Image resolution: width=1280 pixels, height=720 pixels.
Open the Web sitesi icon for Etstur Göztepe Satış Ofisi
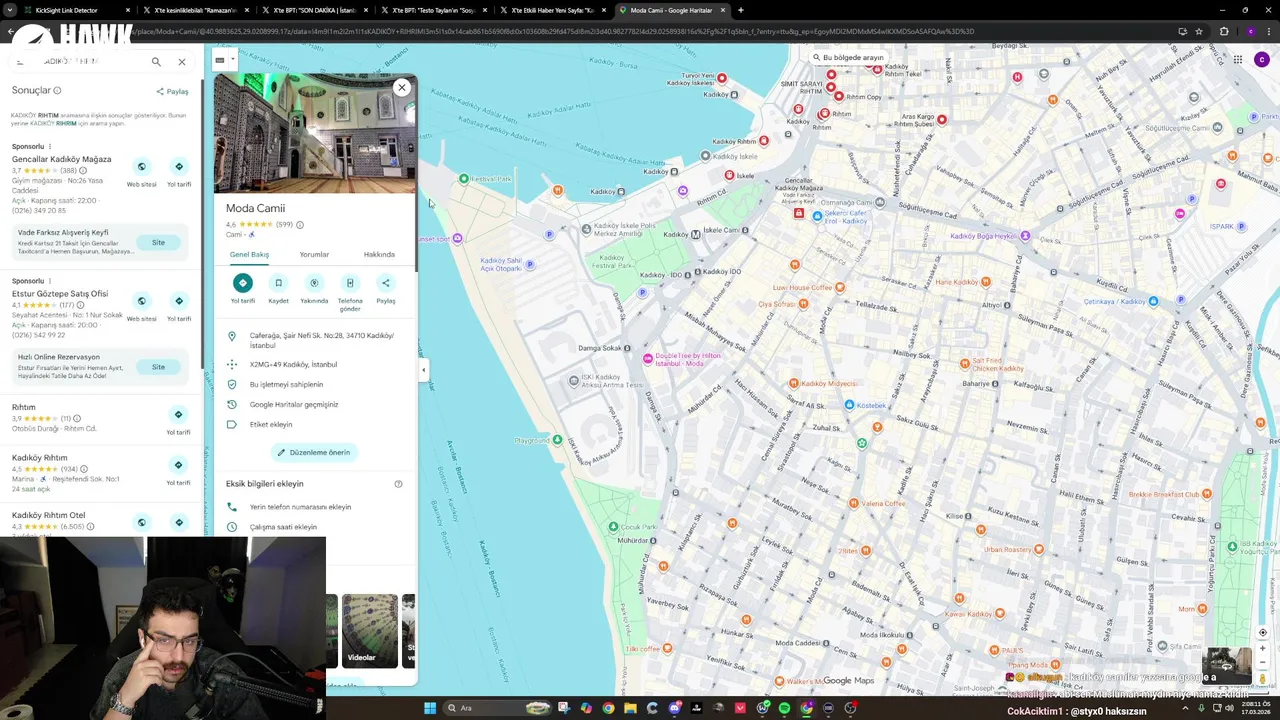141,301
